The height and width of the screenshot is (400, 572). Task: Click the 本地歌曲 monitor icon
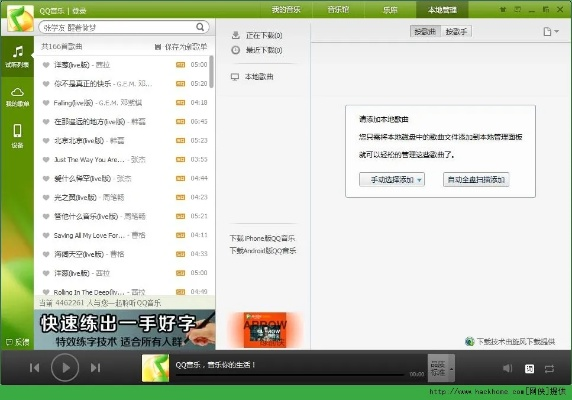click(x=235, y=77)
